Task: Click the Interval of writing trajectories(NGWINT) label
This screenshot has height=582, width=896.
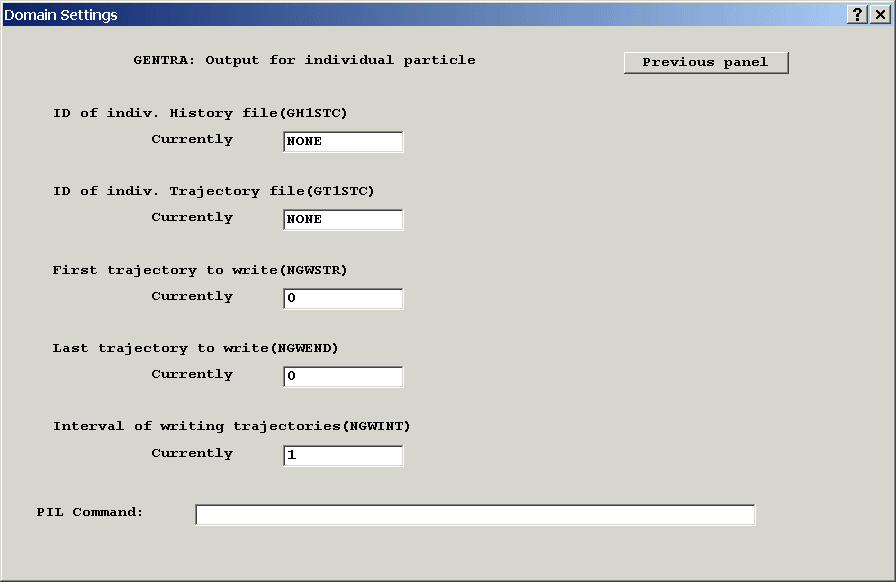Action: pyautogui.click(x=231, y=426)
